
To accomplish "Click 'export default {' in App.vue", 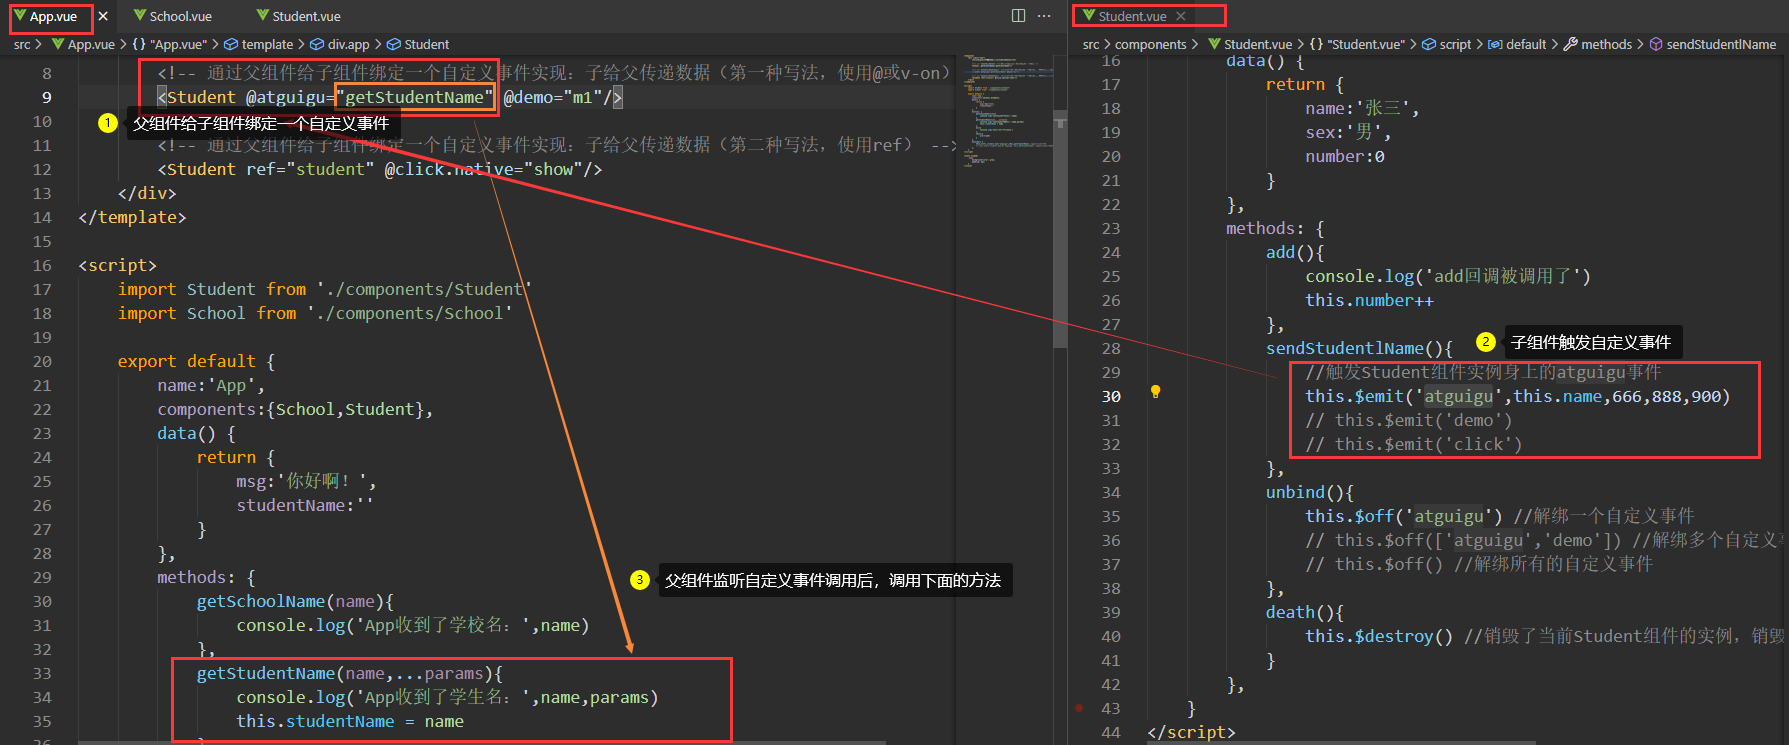I will pos(196,361).
